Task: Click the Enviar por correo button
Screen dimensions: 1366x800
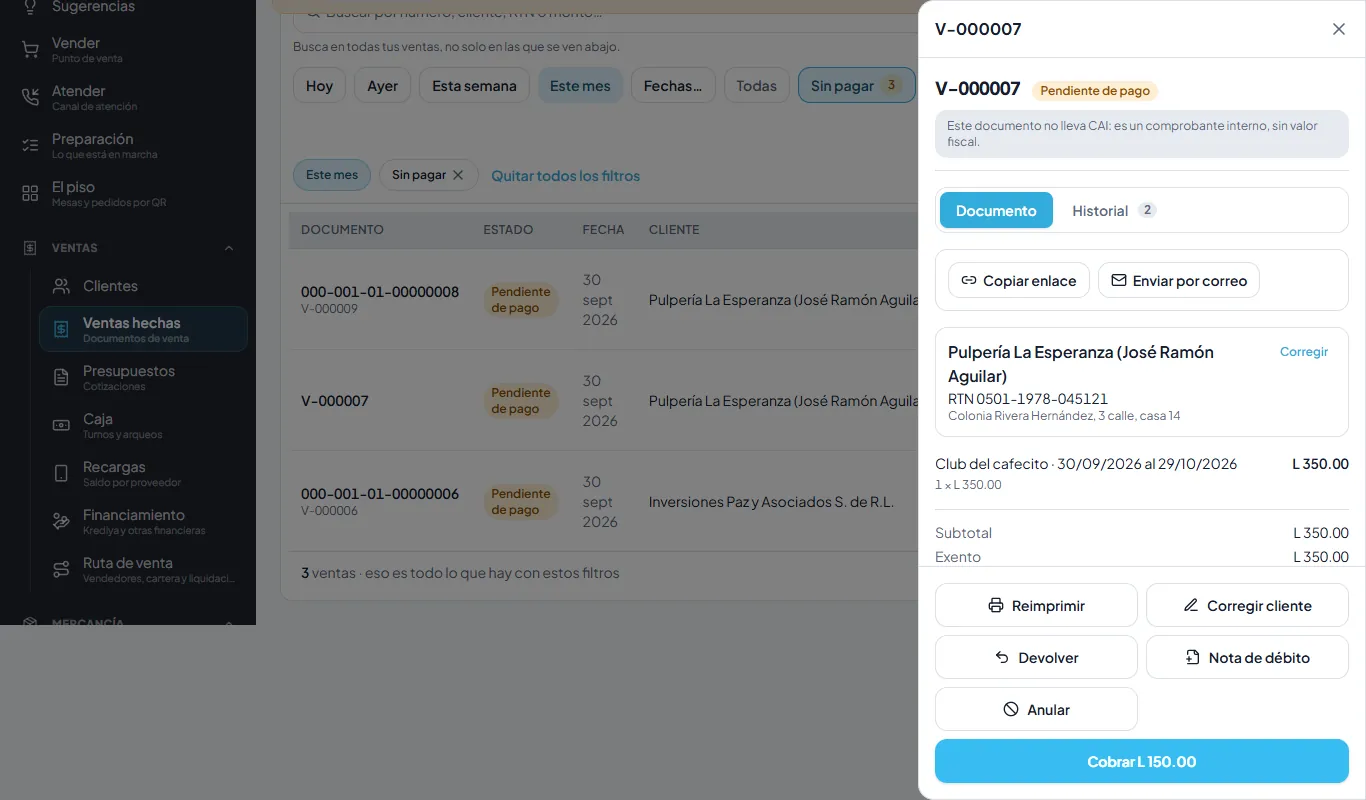Action: pyautogui.click(x=1179, y=281)
